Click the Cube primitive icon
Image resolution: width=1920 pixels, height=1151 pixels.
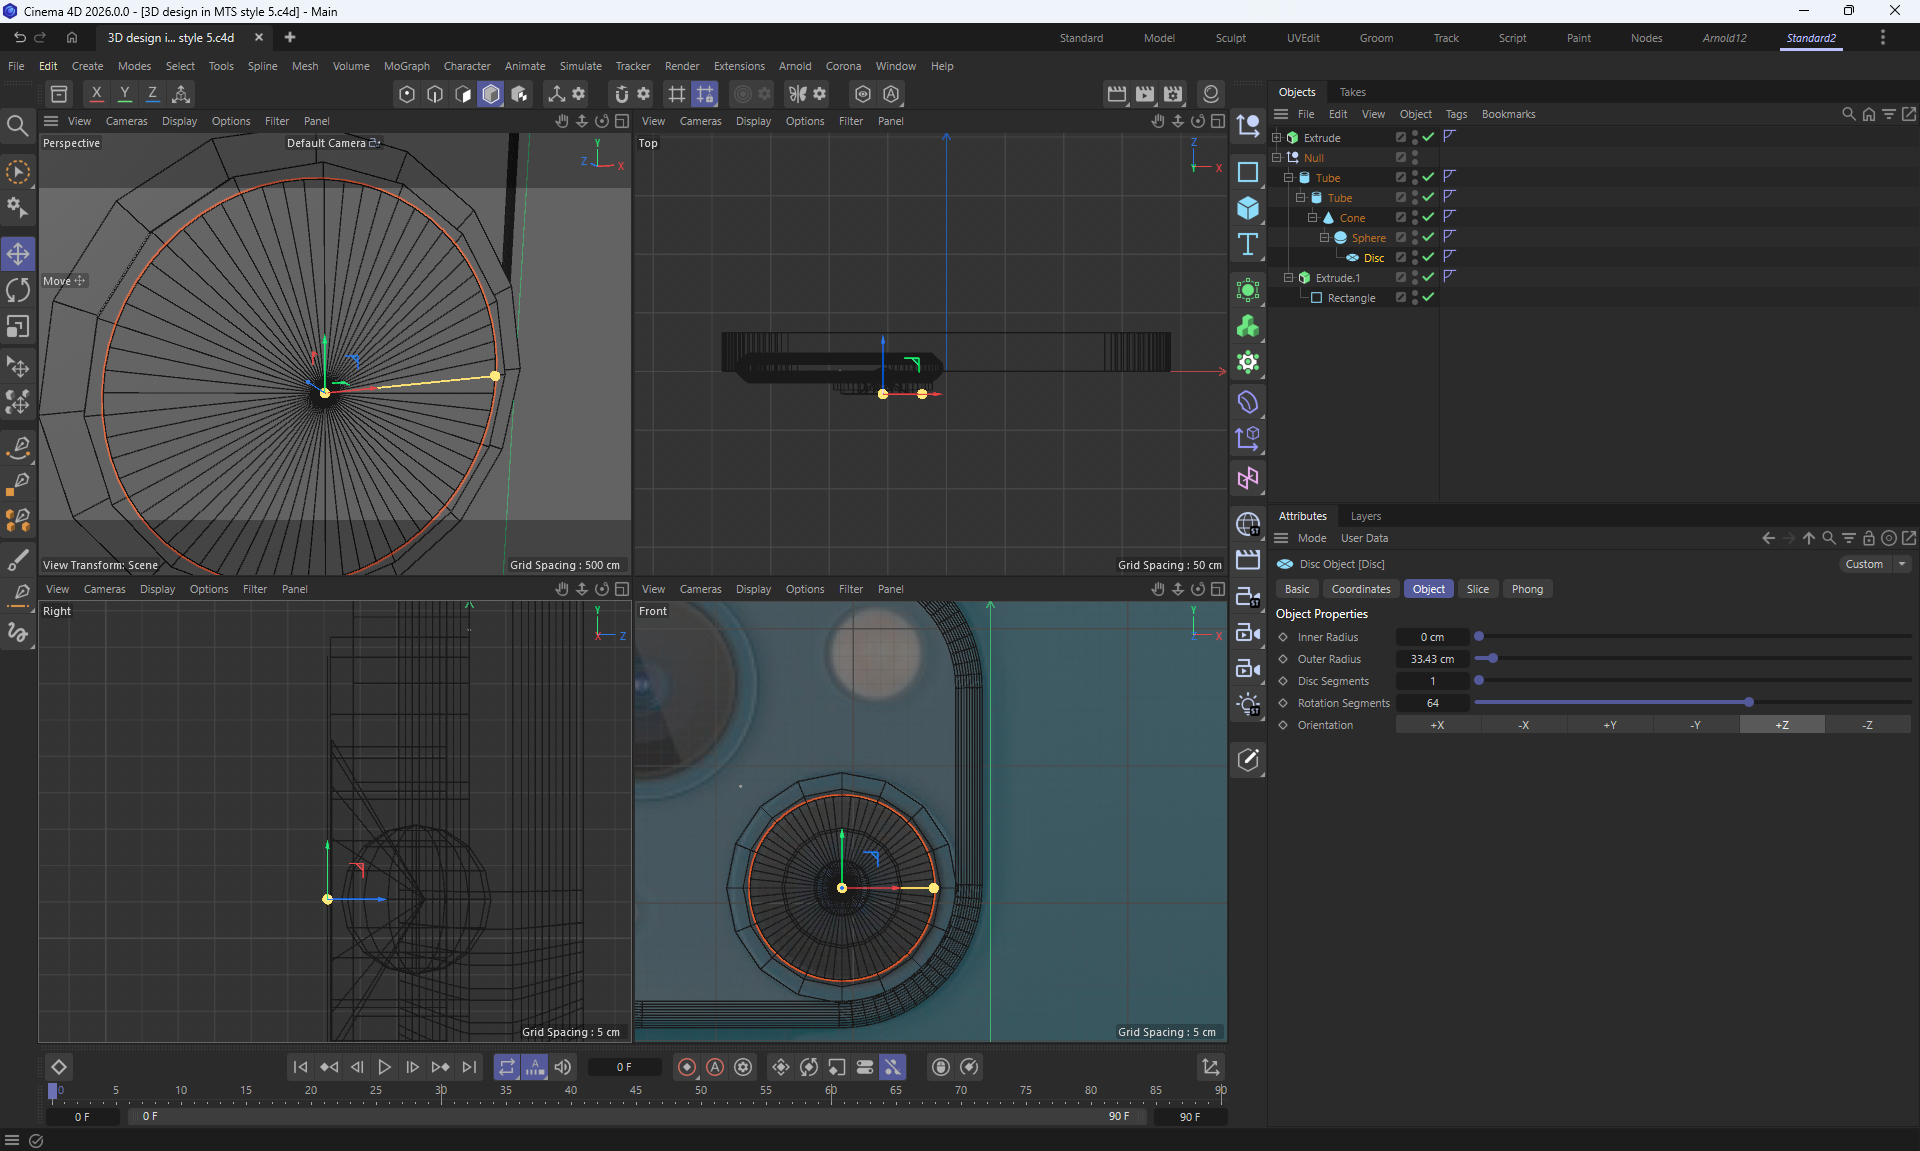(x=1248, y=208)
